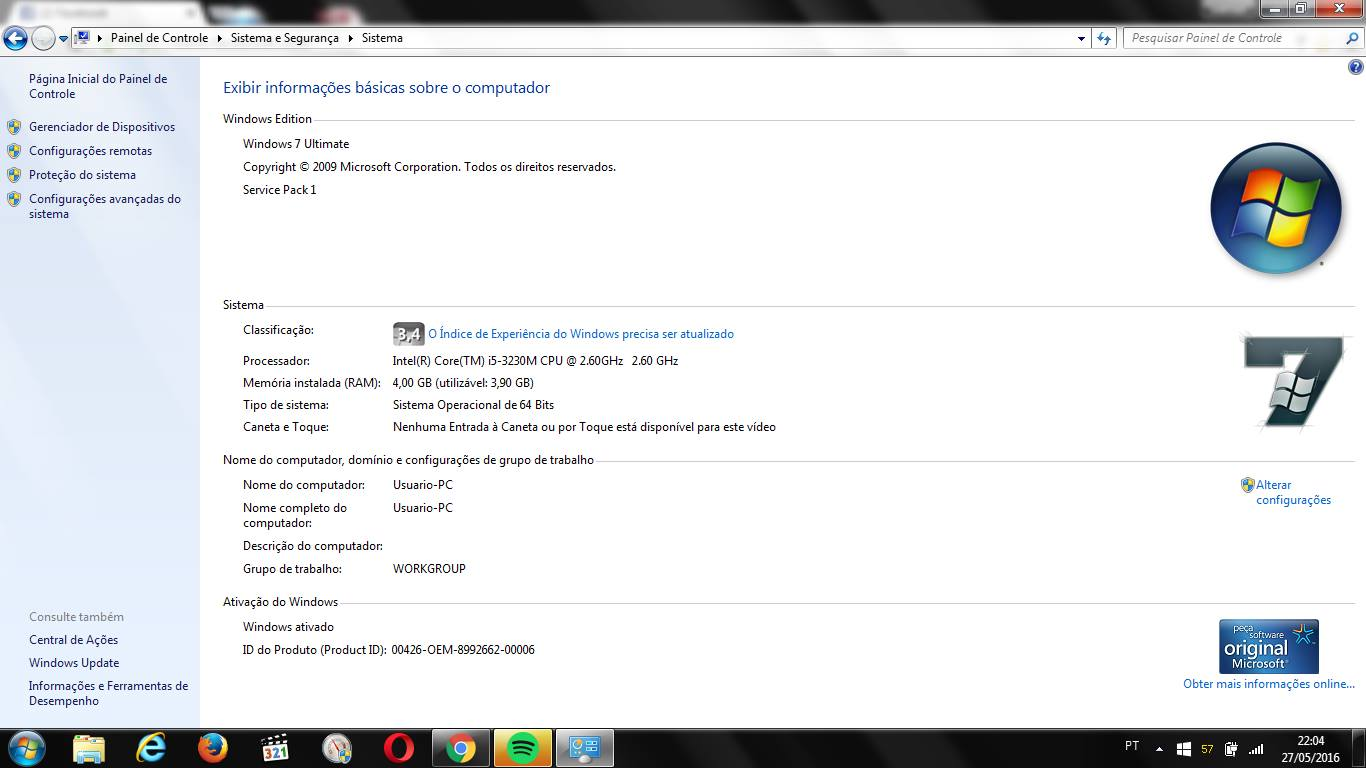This screenshot has height=768, width=1366.
Task: Click the Back navigation arrow
Action: [15, 39]
